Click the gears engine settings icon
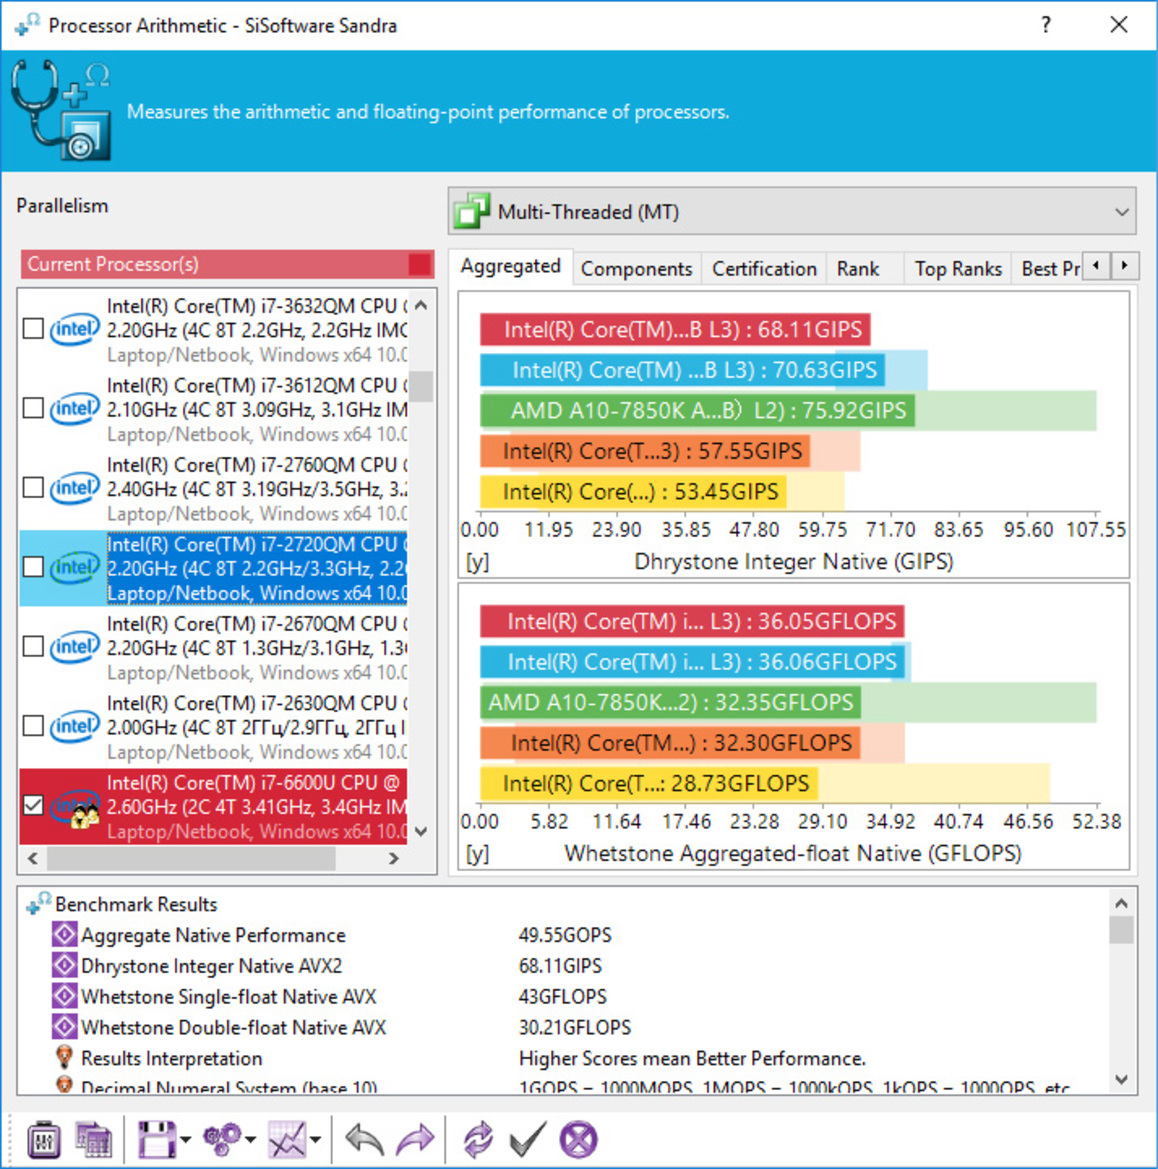Screen dimensions: 1158x1169 click(222, 1140)
